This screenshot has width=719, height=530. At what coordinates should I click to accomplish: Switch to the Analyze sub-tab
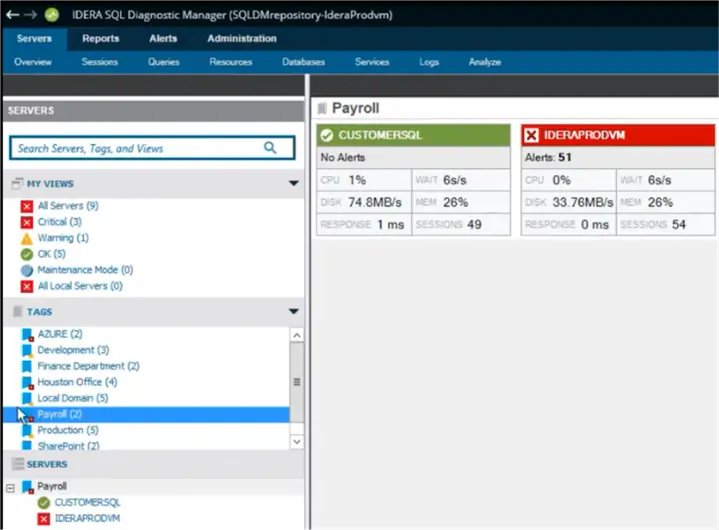click(x=485, y=62)
